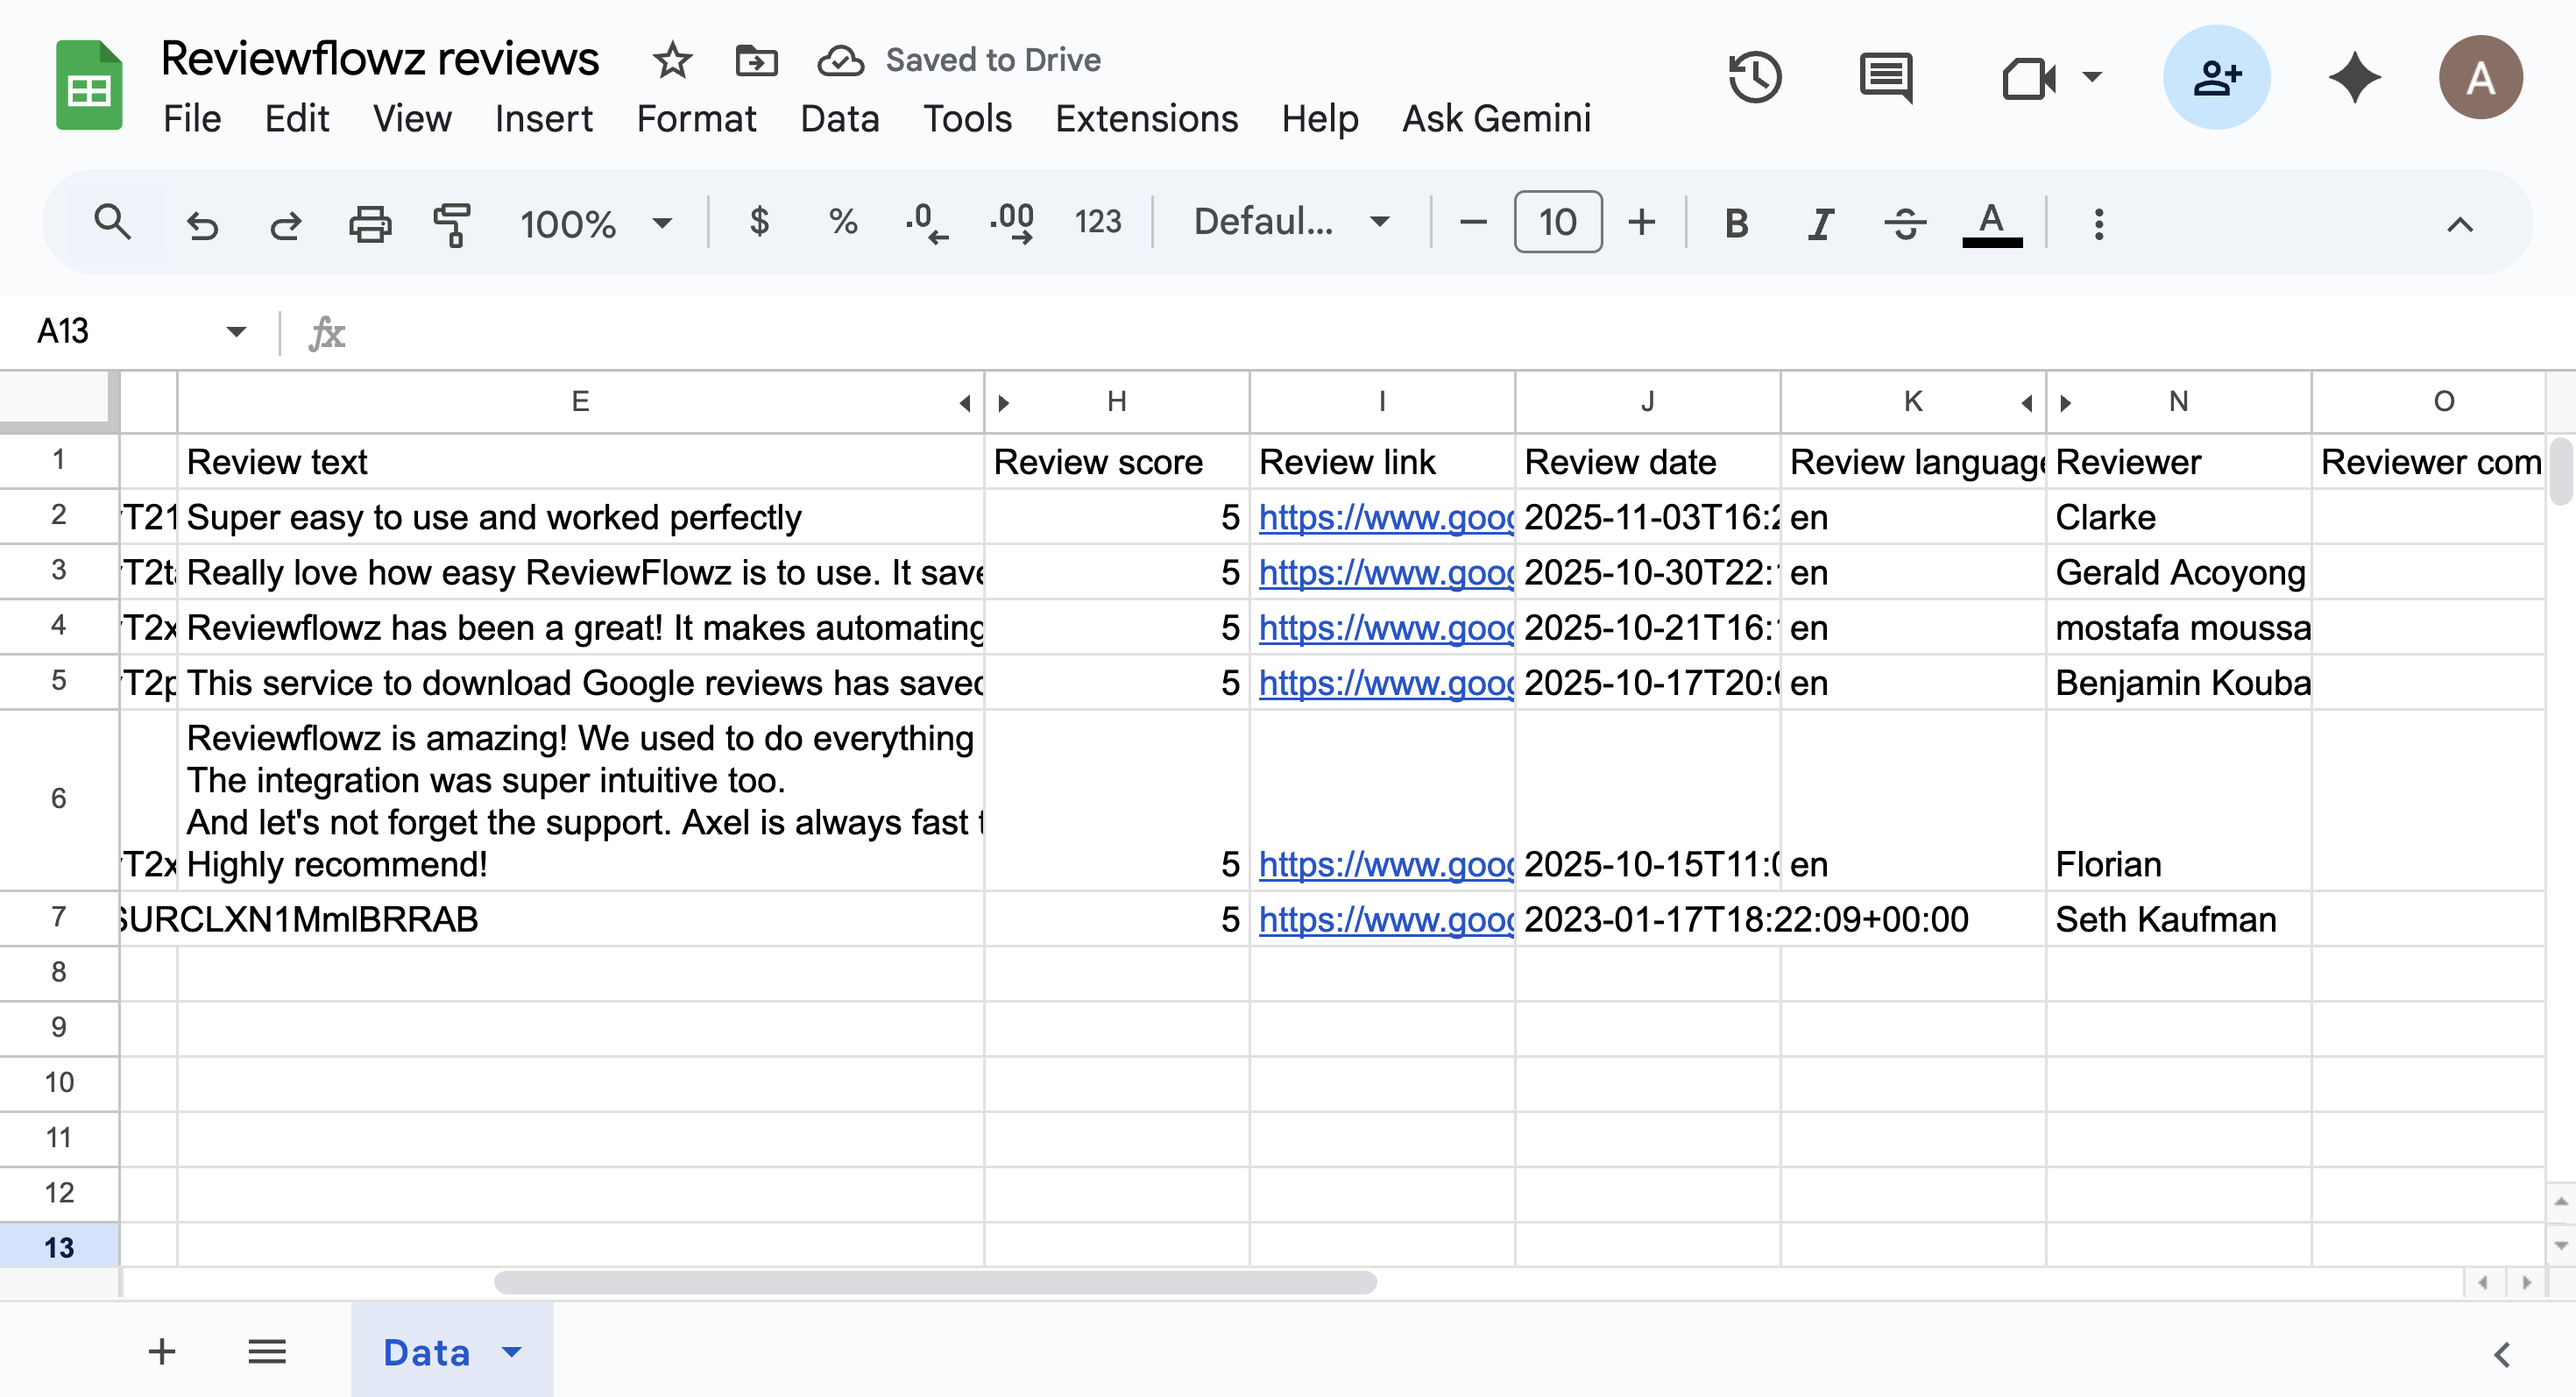
Task: Click the undo arrow icon
Action: point(202,223)
